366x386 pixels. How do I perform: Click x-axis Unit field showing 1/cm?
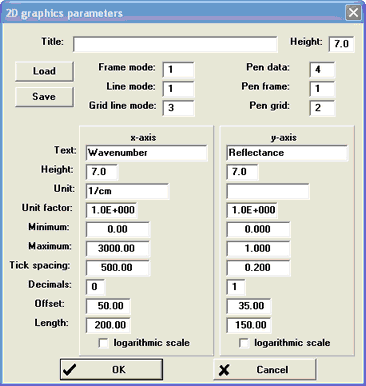tap(127, 191)
